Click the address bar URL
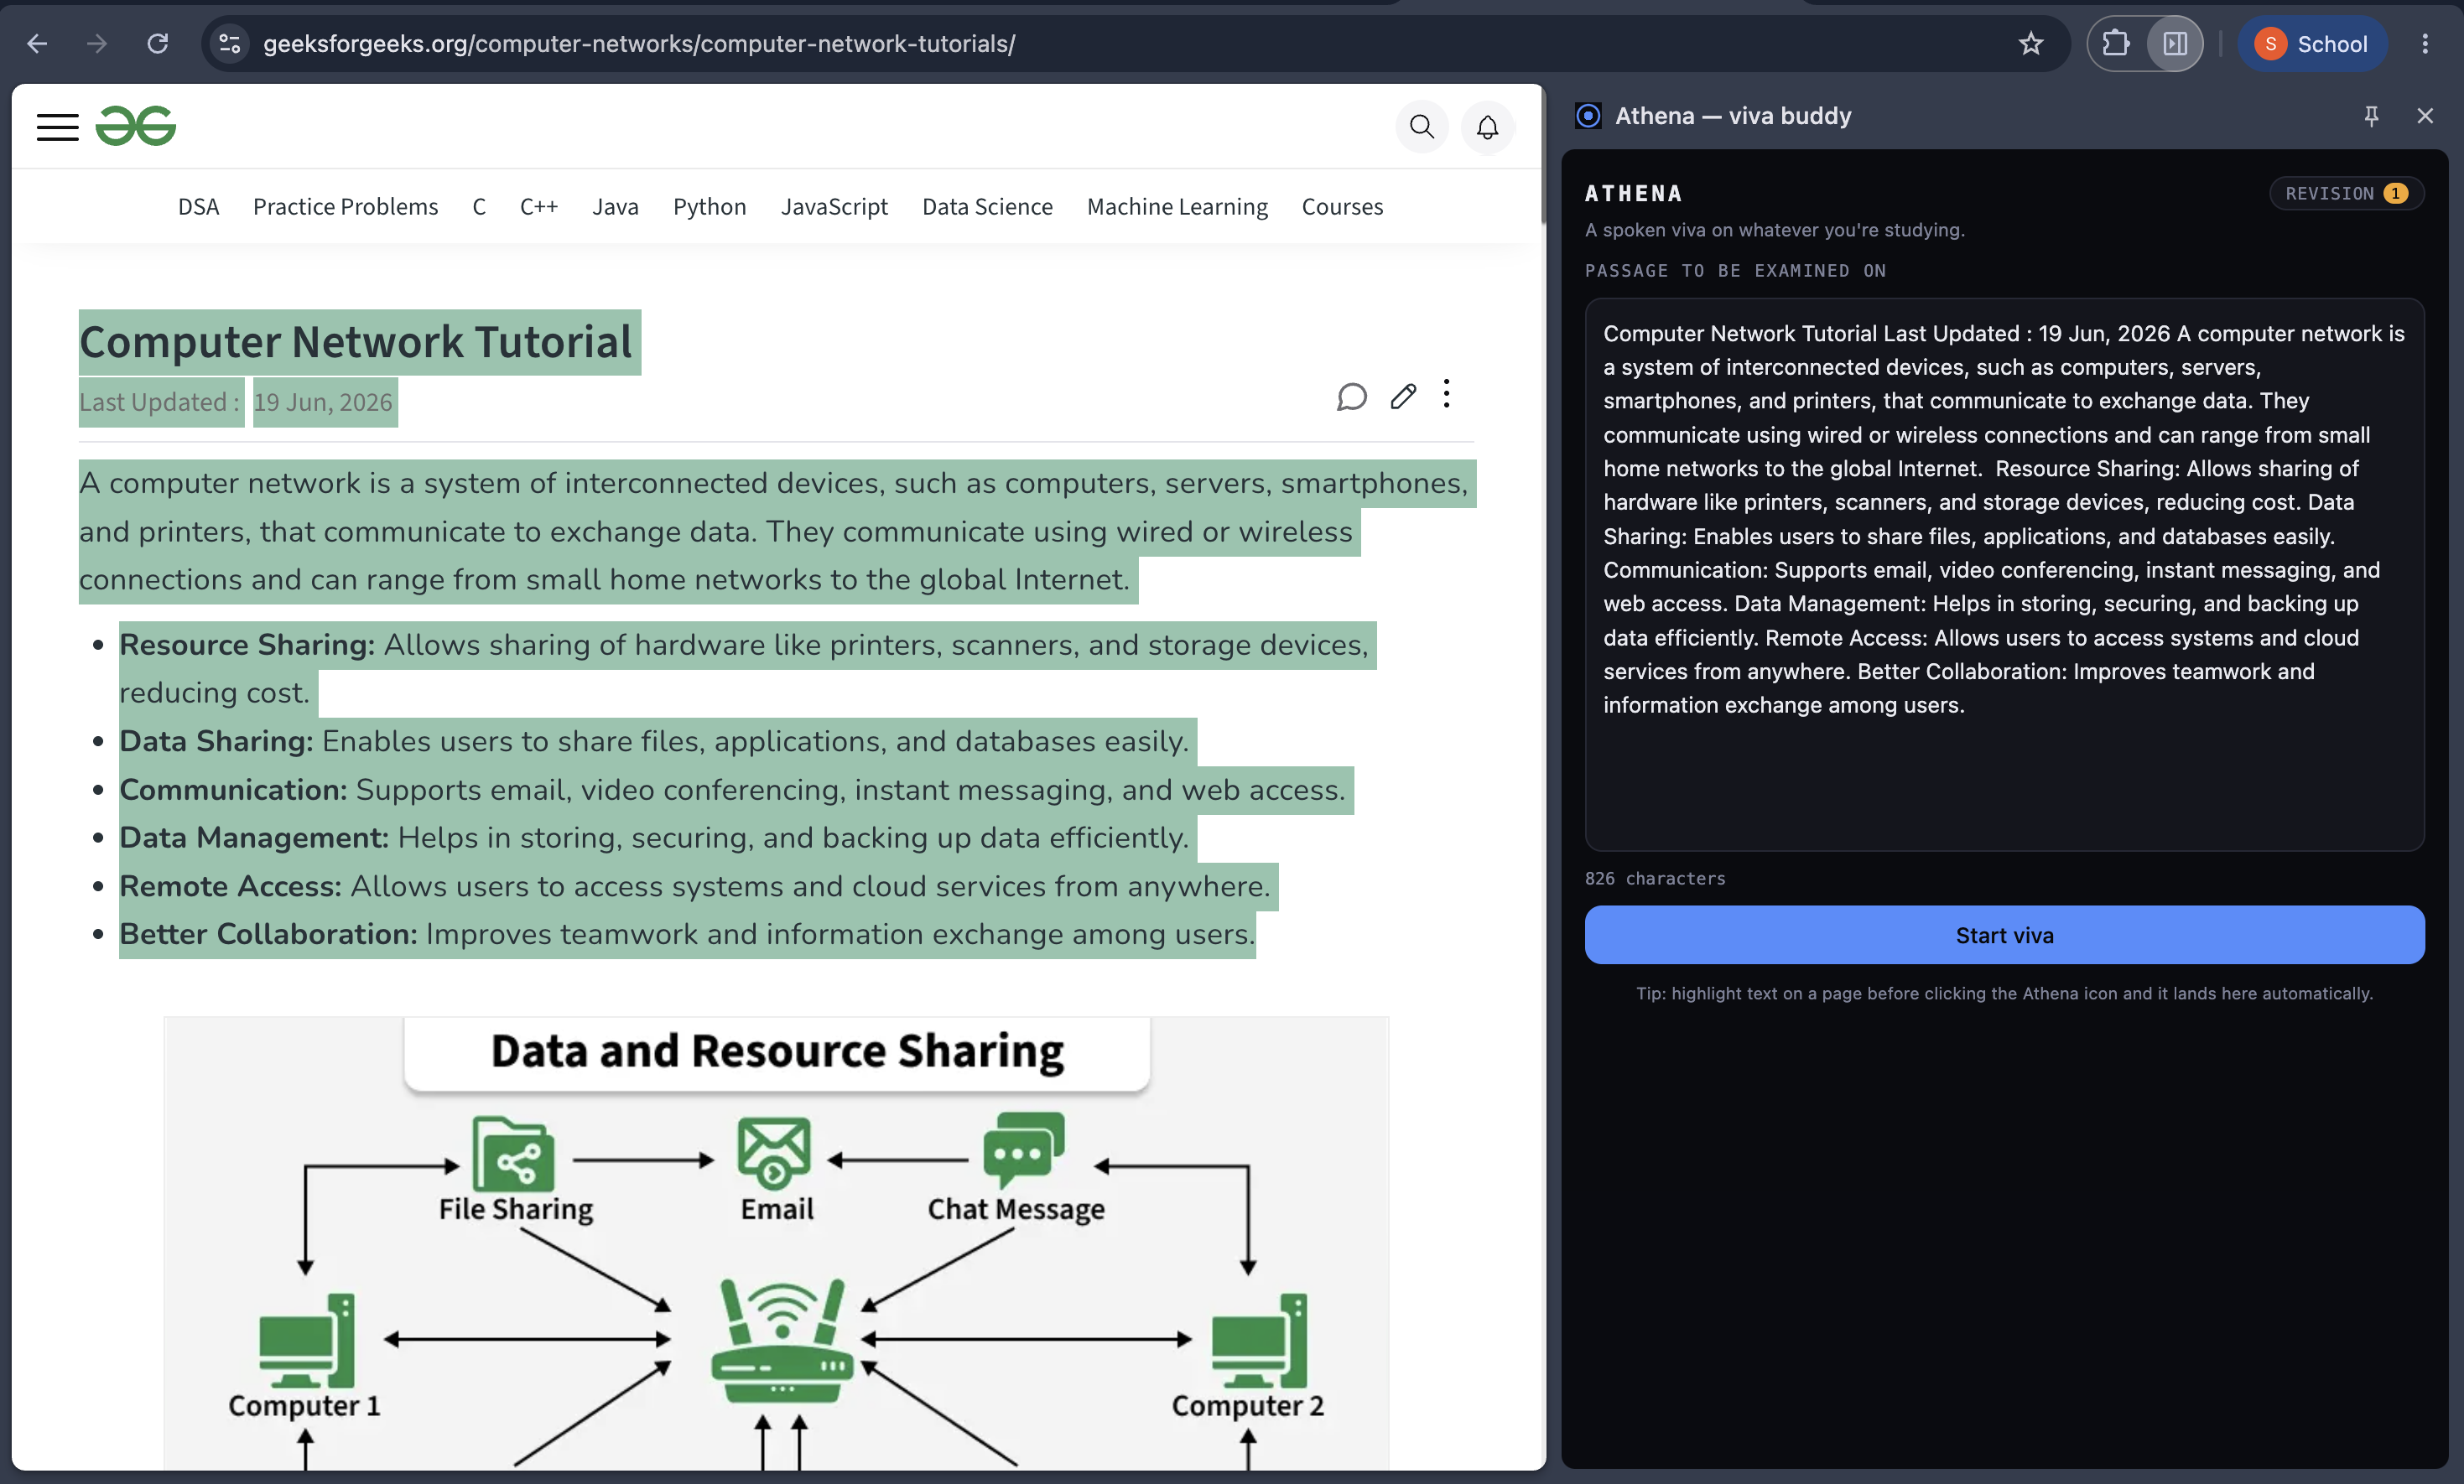The height and width of the screenshot is (1484, 2464). (639, 44)
